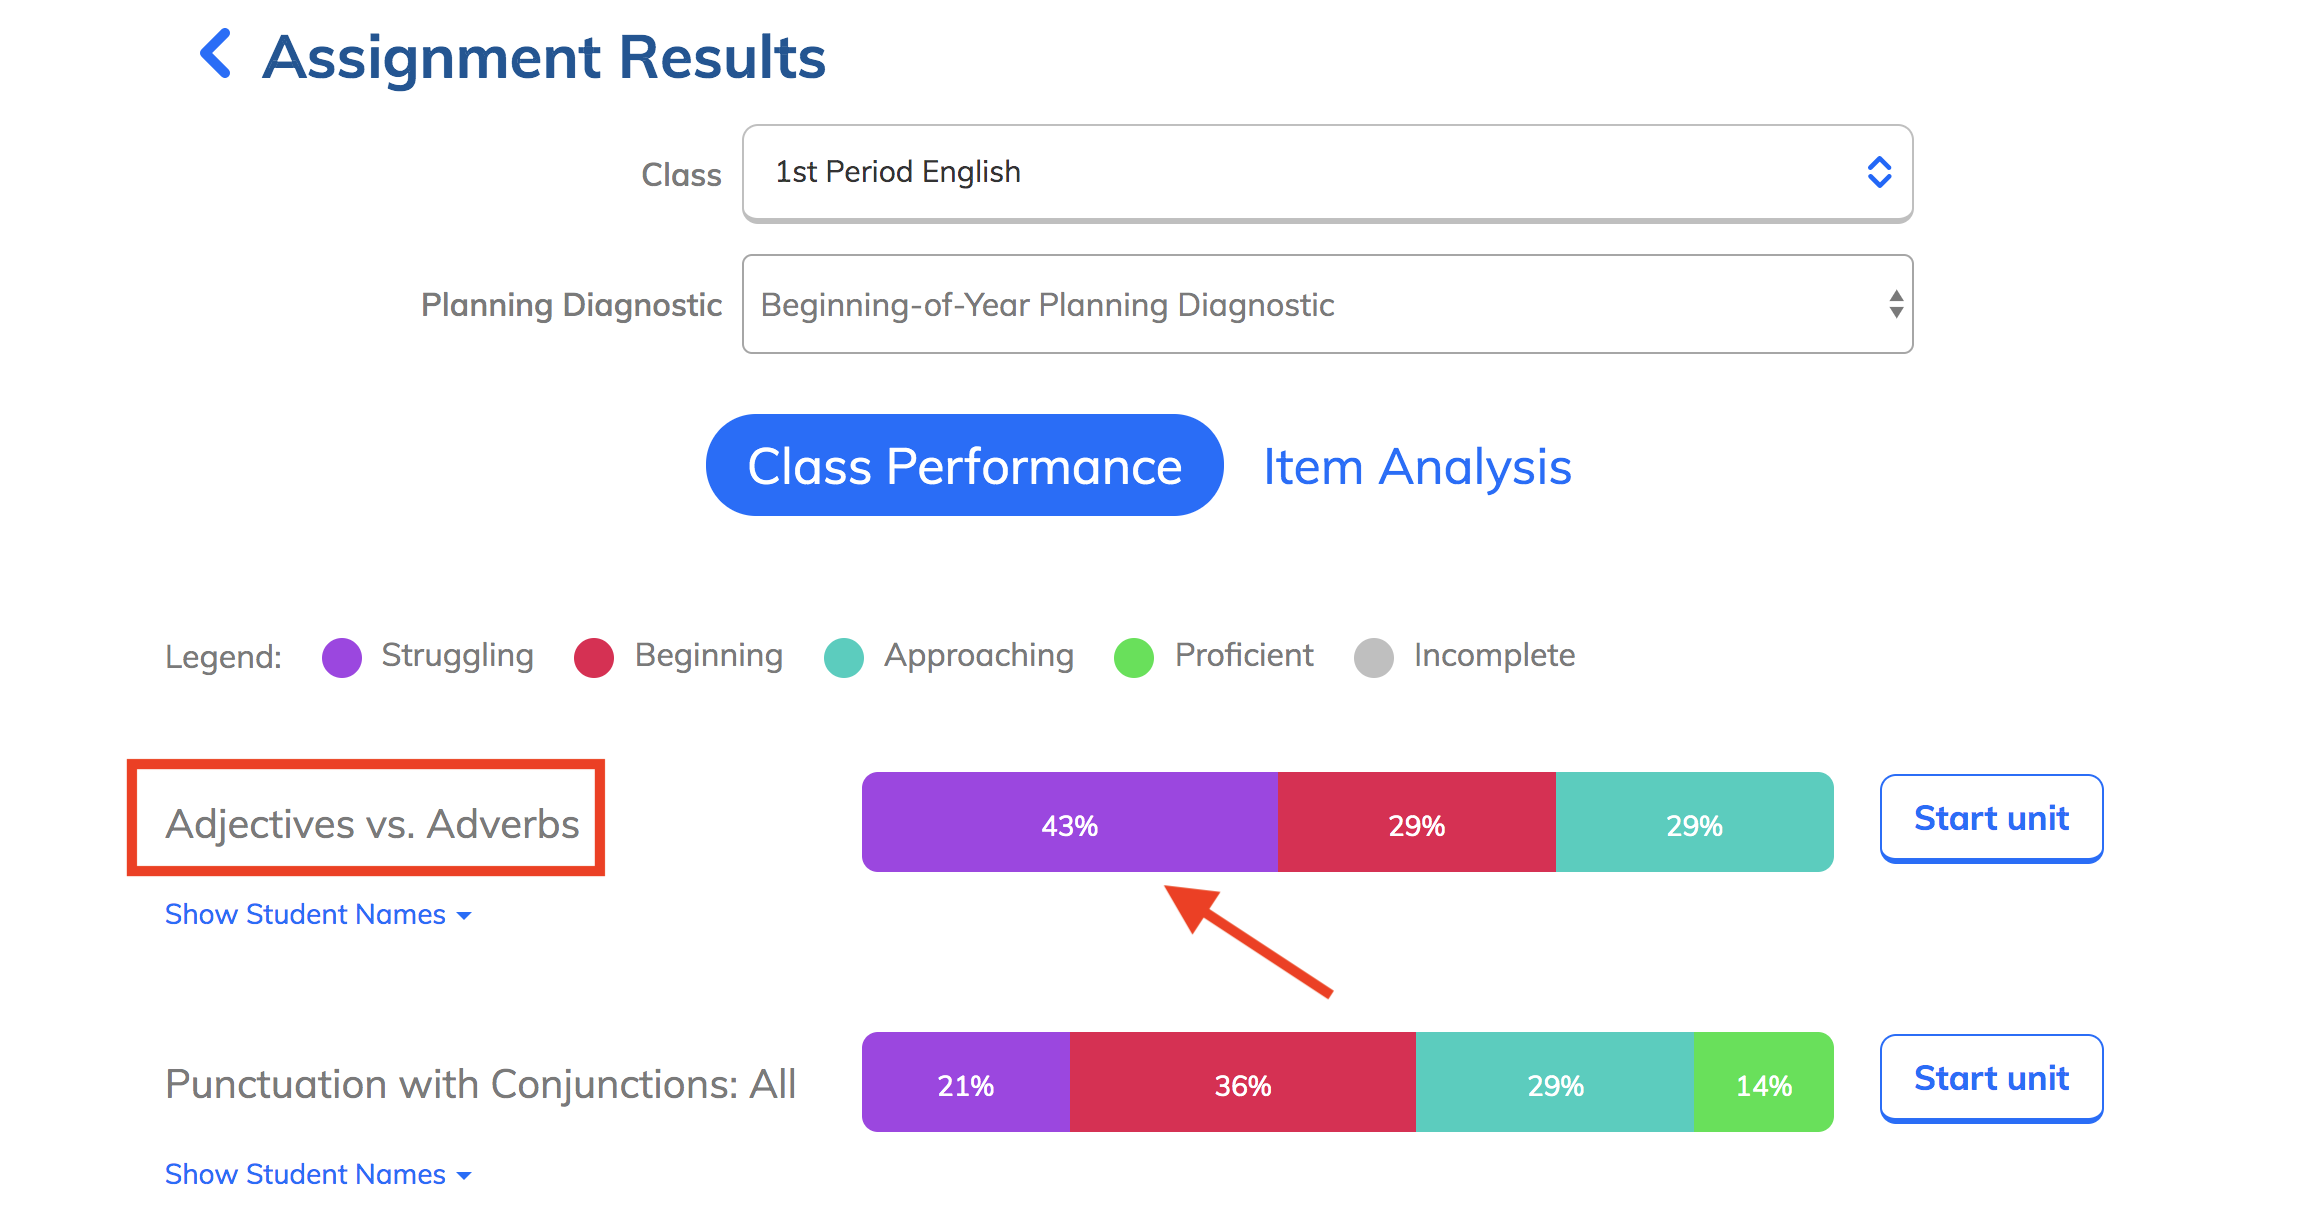Open the Planning Diagnostic dropdown
The width and height of the screenshot is (2309, 1227).
click(x=1327, y=304)
